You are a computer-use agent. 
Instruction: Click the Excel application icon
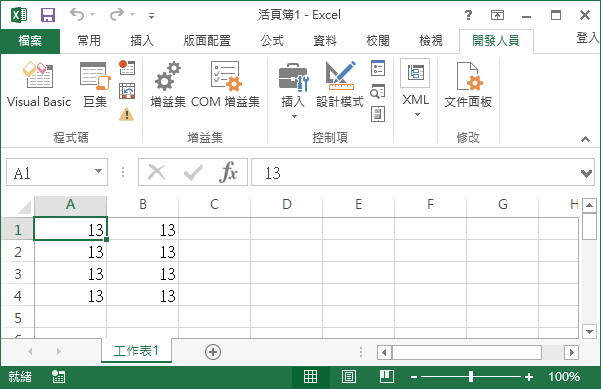pos(19,15)
